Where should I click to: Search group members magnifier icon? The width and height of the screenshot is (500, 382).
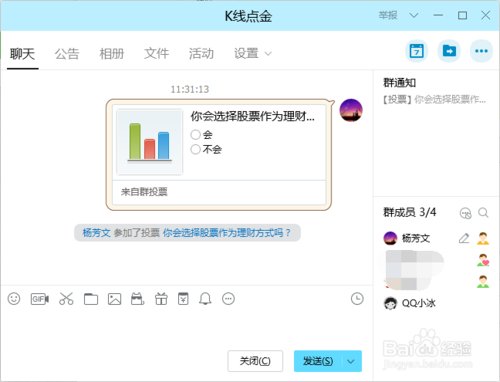click(x=483, y=212)
